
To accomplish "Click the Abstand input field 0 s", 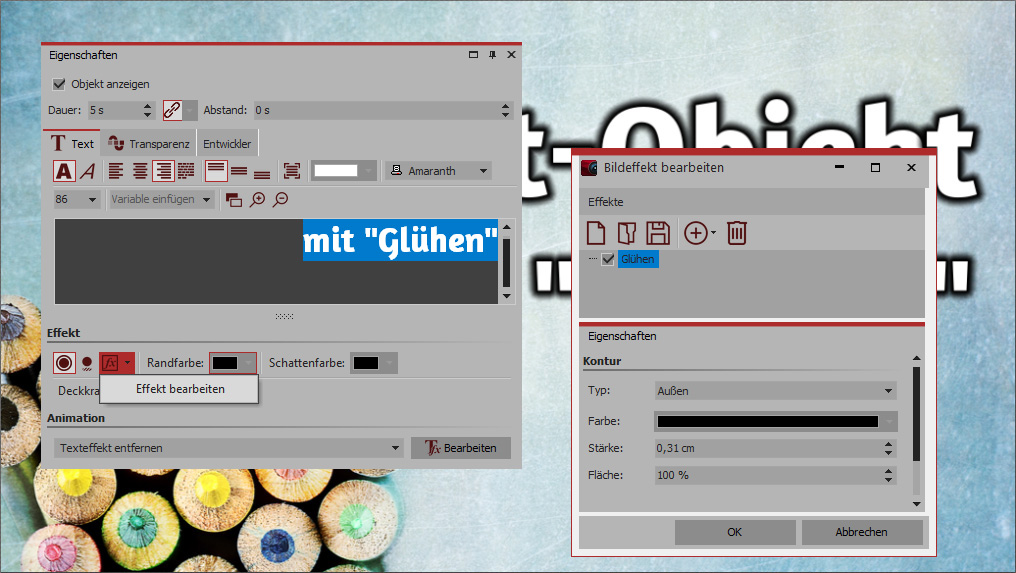I will point(376,110).
